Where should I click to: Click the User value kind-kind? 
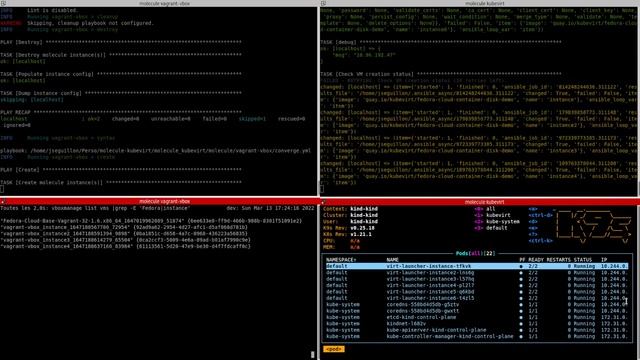coord(364,222)
